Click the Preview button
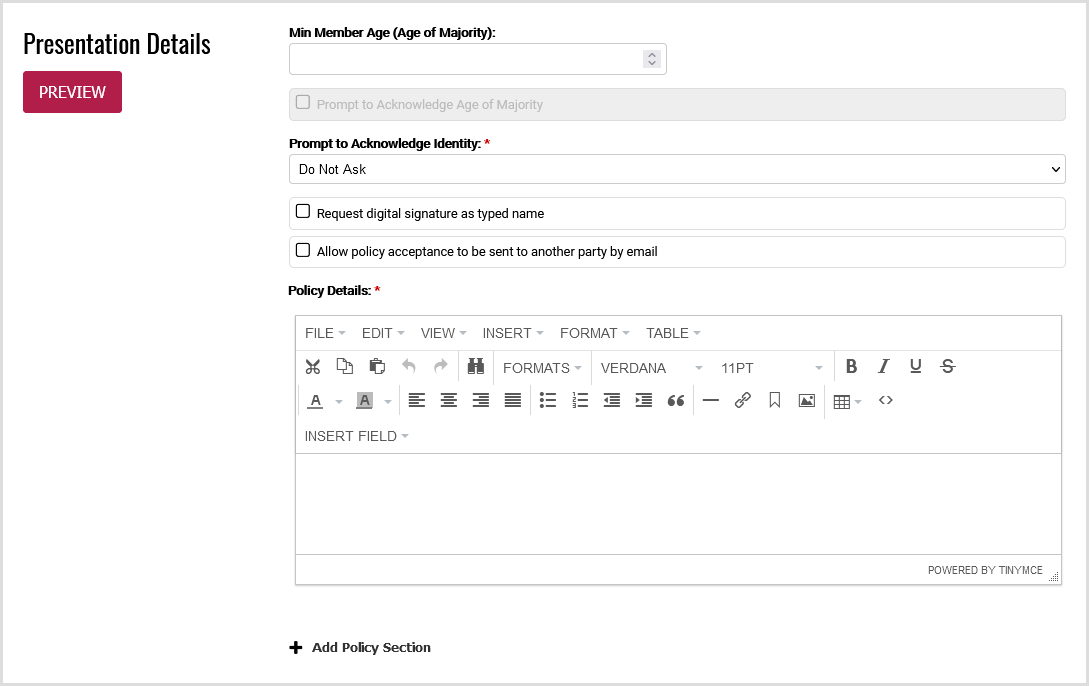The image size is (1089, 686). pyautogui.click(x=72, y=92)
